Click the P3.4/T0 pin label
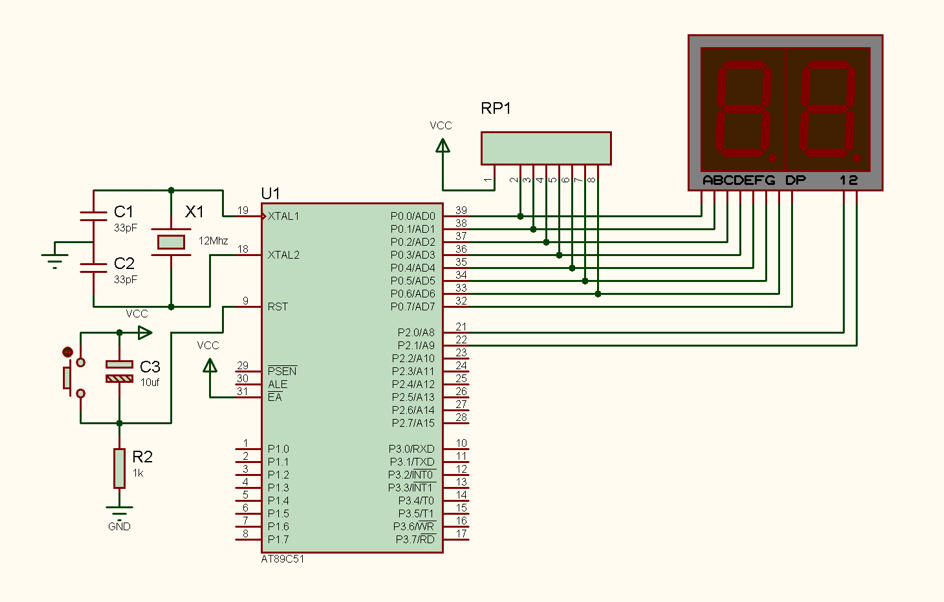Viewport: 944px width, 602px height. click(416, 501)
